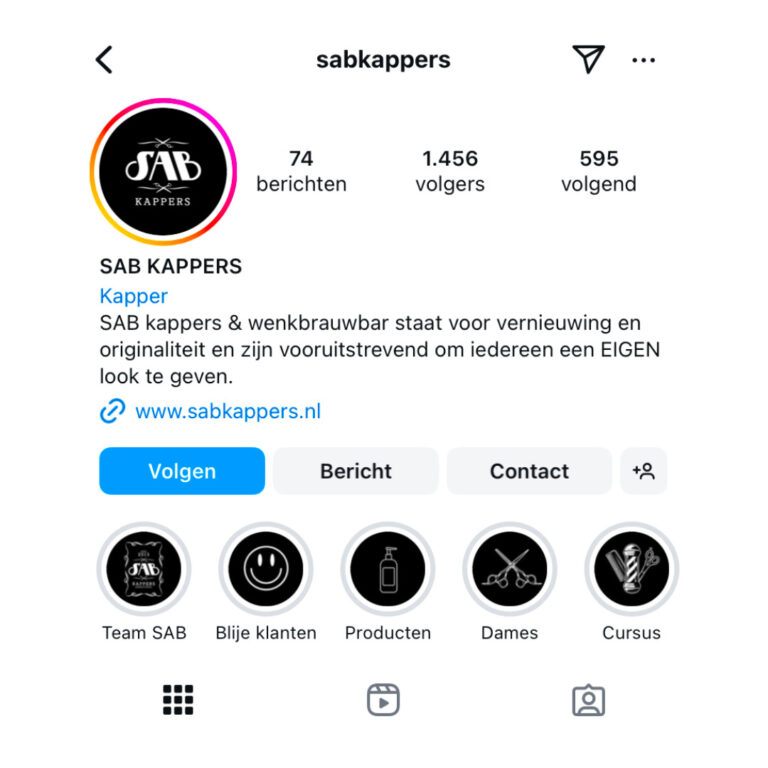Screen dimensions: 768x768
Task: Open the Producten bottle highlight
Action: pyautogui.click(x=388, y=569)
